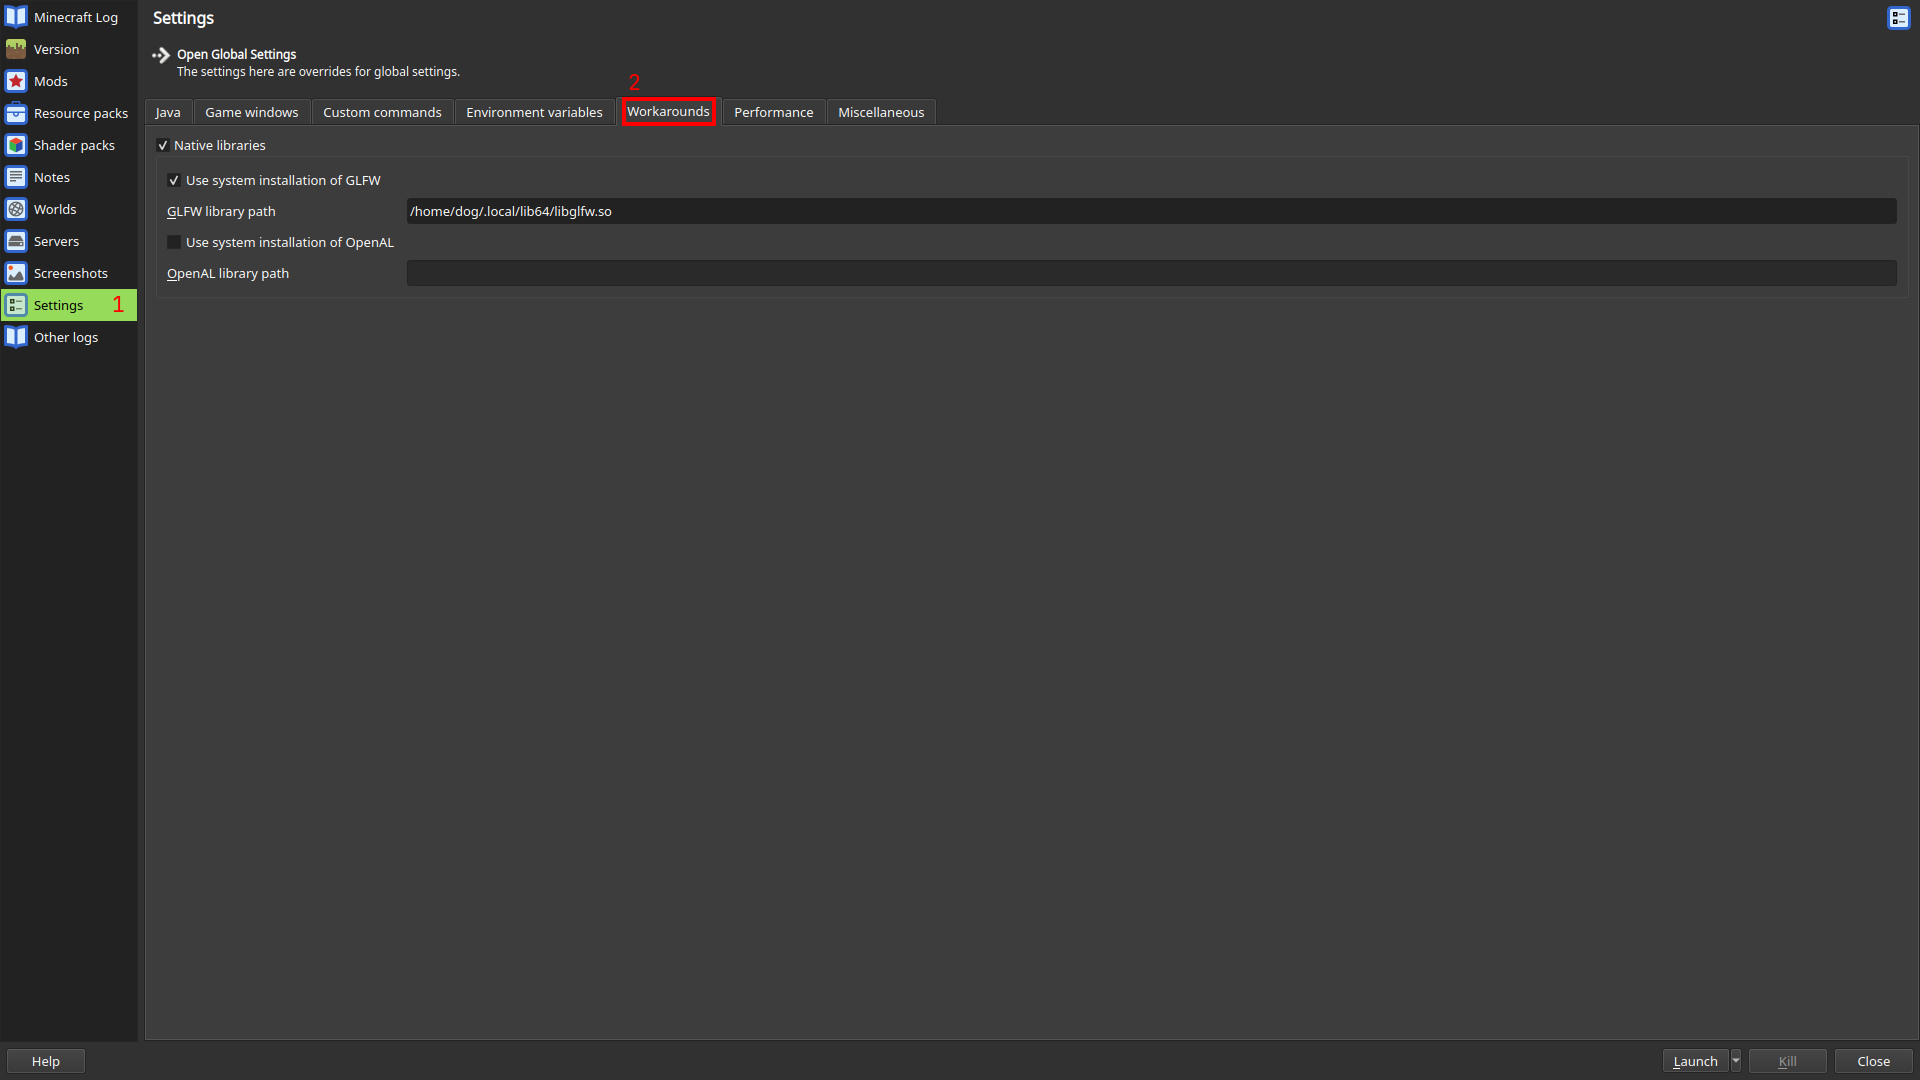
Task: Select the Miscellaneous tab
Action: [x=881, y=112]
